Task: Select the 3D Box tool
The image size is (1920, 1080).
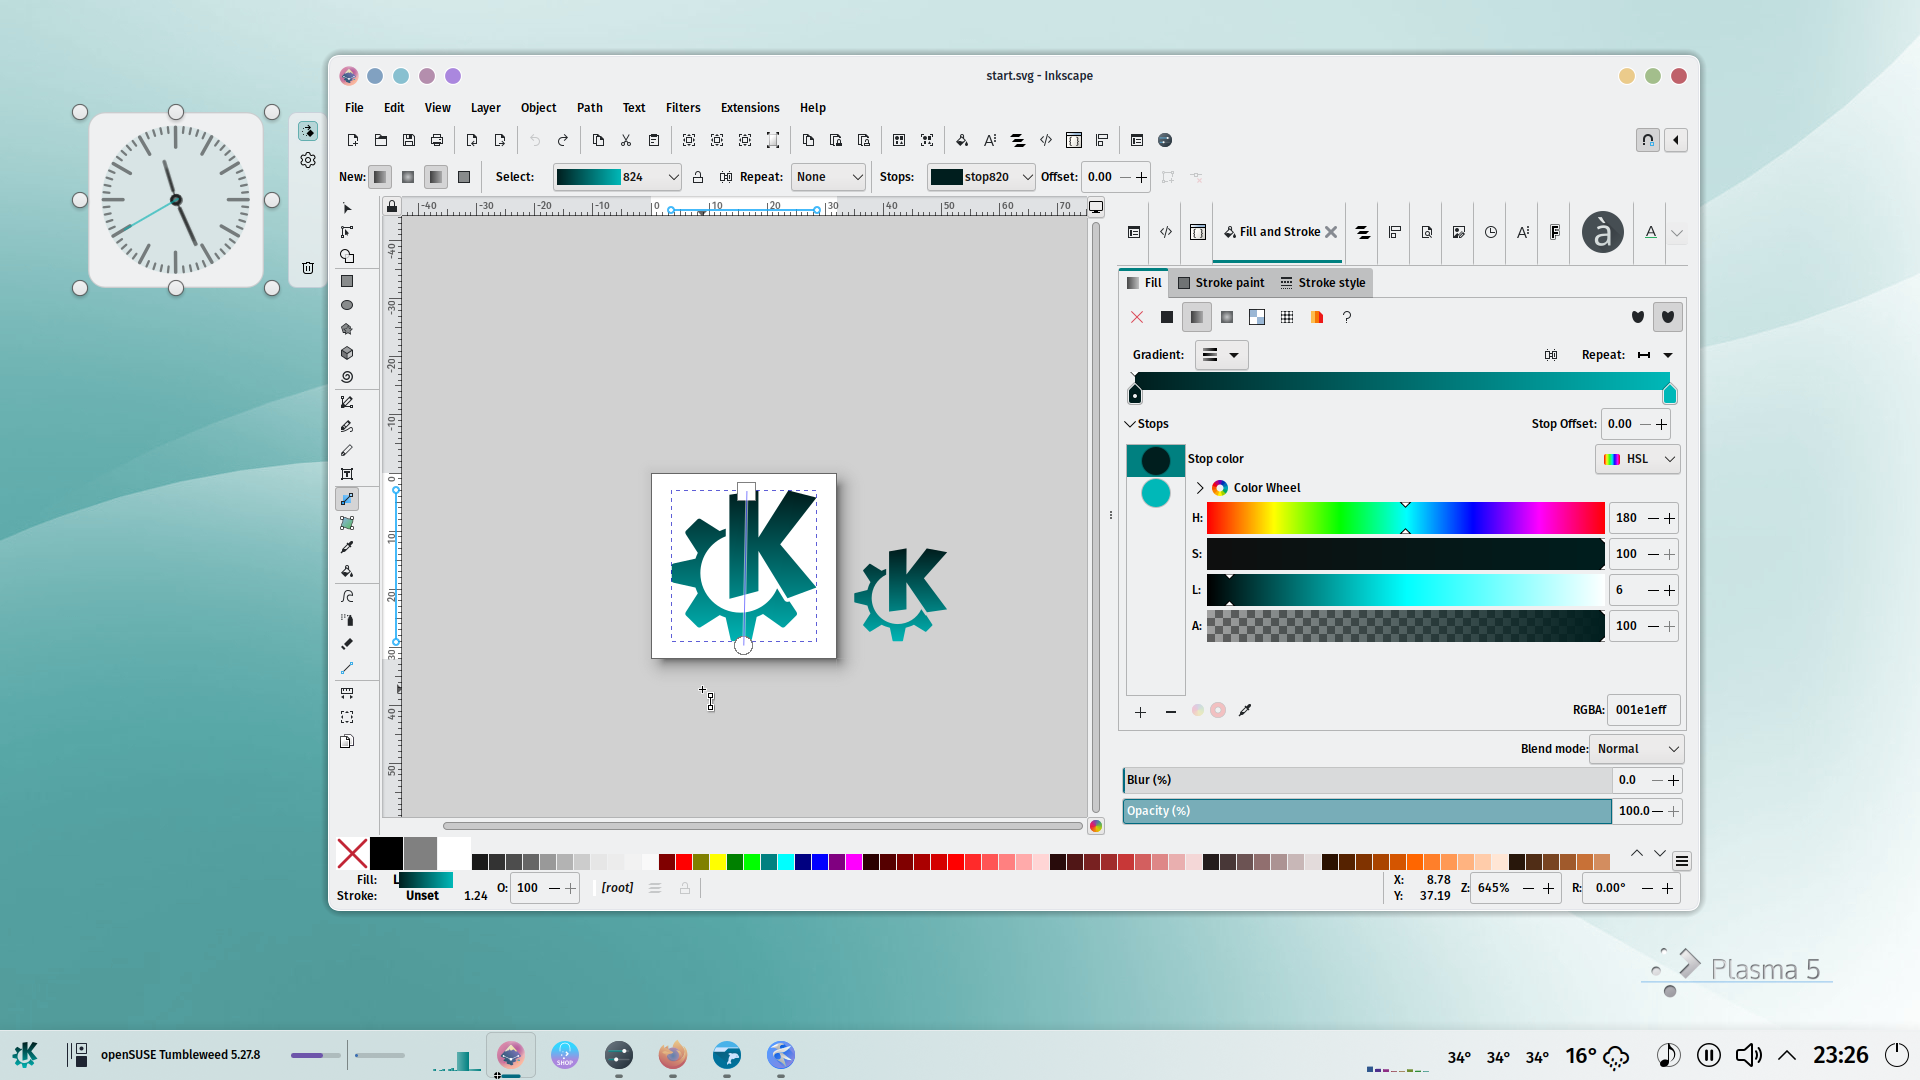Action: pos(347,353)
